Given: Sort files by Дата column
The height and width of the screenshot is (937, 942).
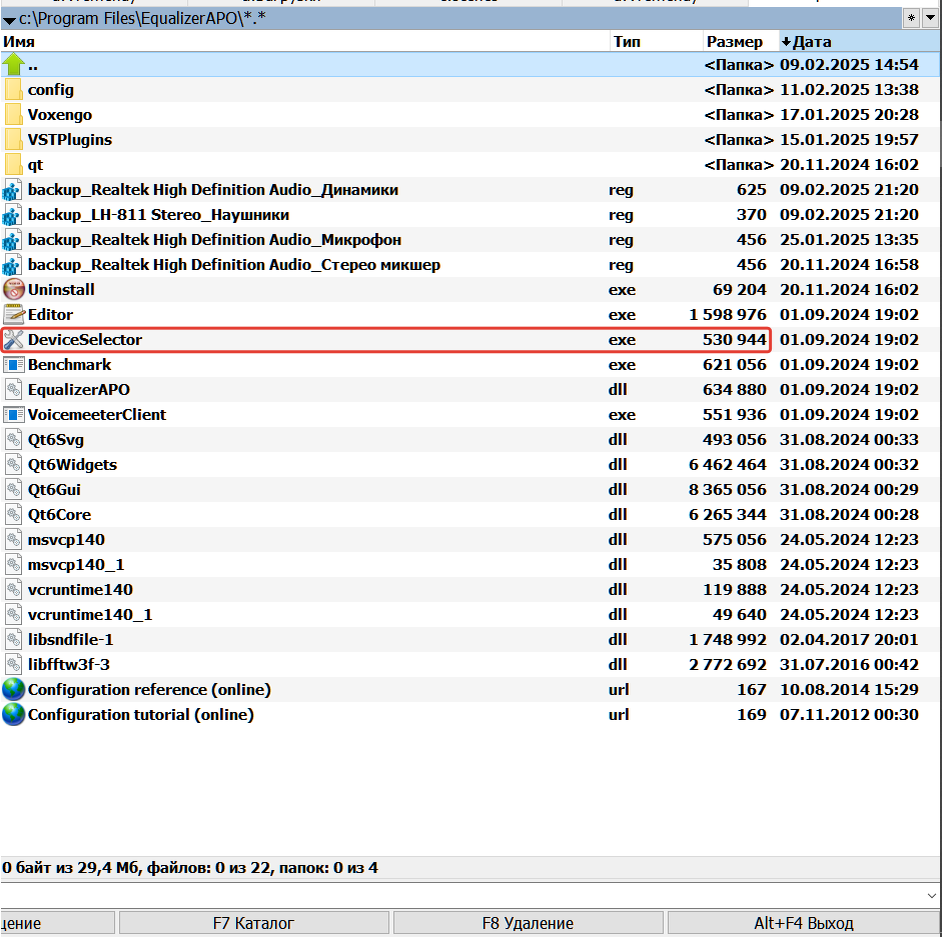Looking at the screenshot, I should [x=860, y=41].
